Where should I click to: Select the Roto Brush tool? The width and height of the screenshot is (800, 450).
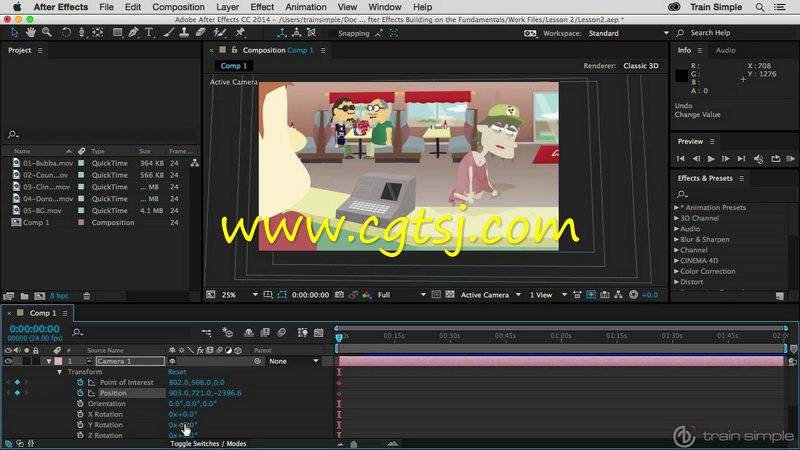pyautogui.click(x=220, y=33)
